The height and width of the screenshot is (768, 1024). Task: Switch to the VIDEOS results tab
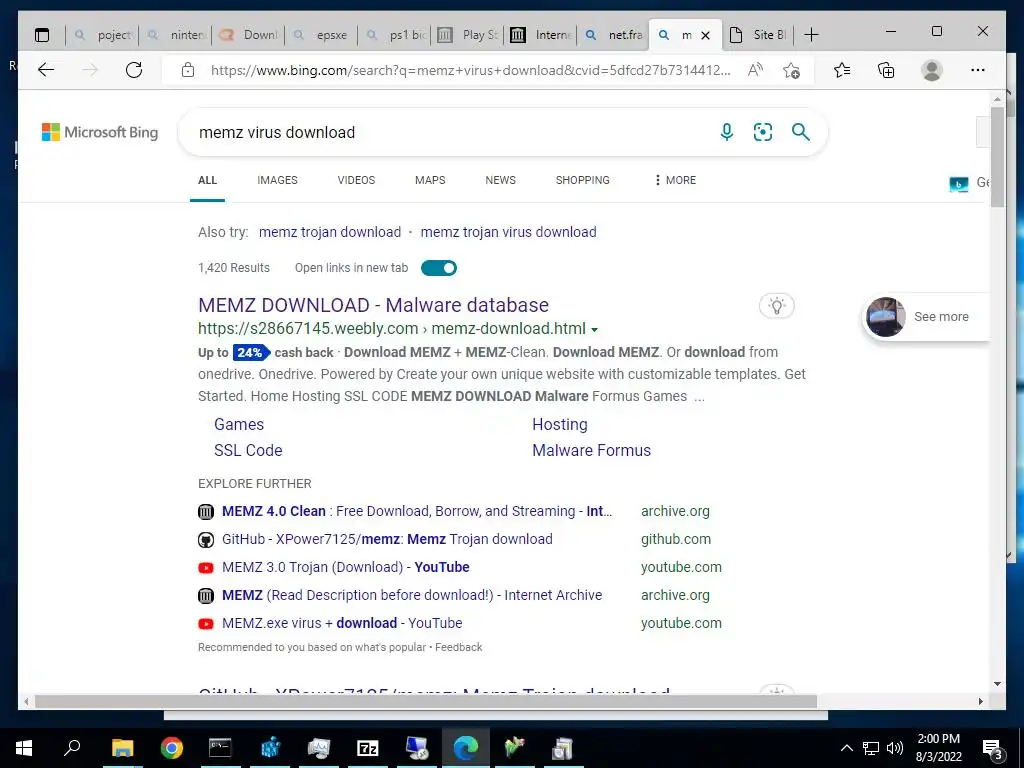pos(356,180)
